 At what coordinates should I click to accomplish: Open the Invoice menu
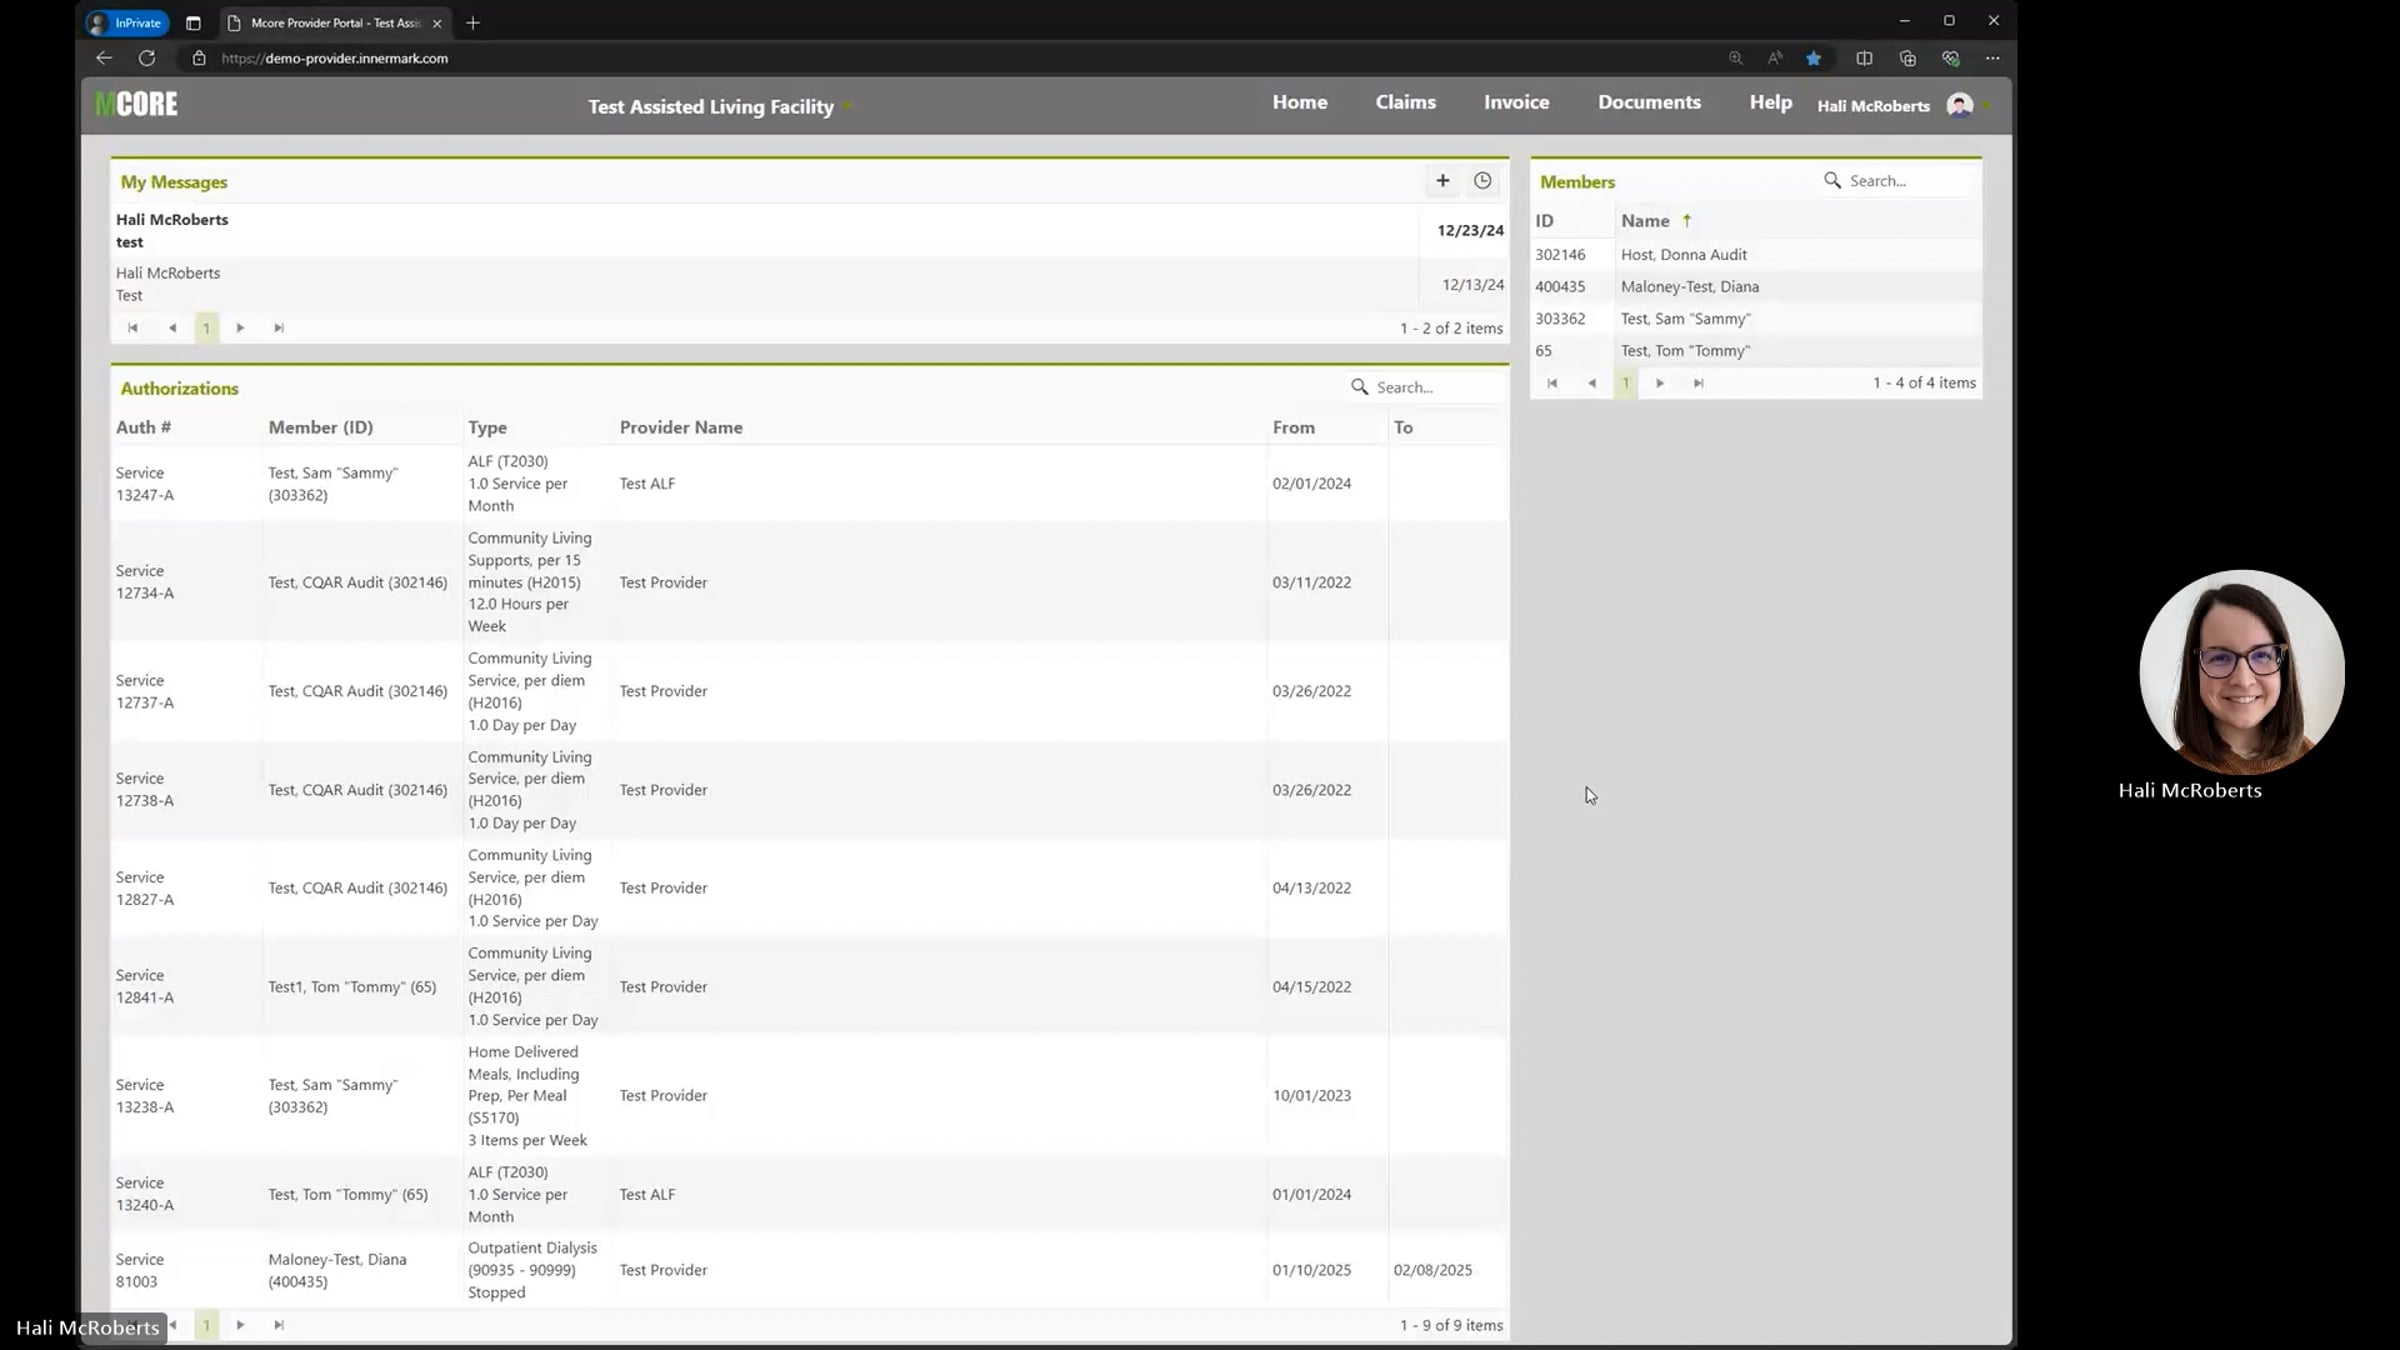click(x=1516, y=102)
